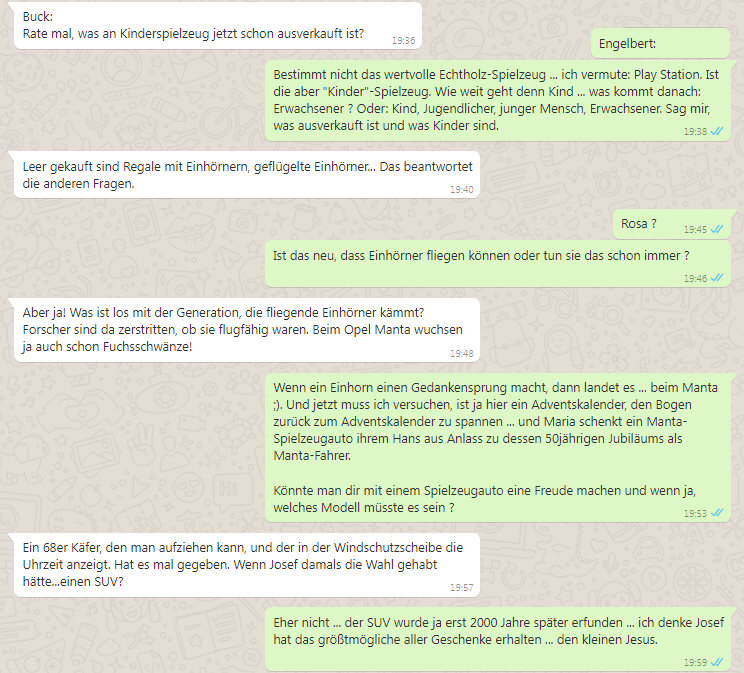Click read checkmarks on 'Rosa ?' message

pyautogui.click(x=717, y=229)
